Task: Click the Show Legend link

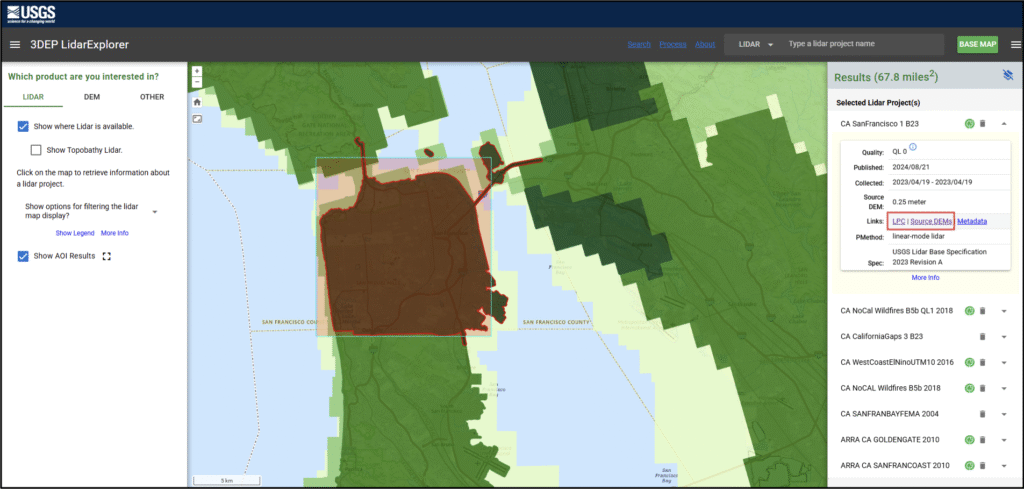Action: (74, 233)
